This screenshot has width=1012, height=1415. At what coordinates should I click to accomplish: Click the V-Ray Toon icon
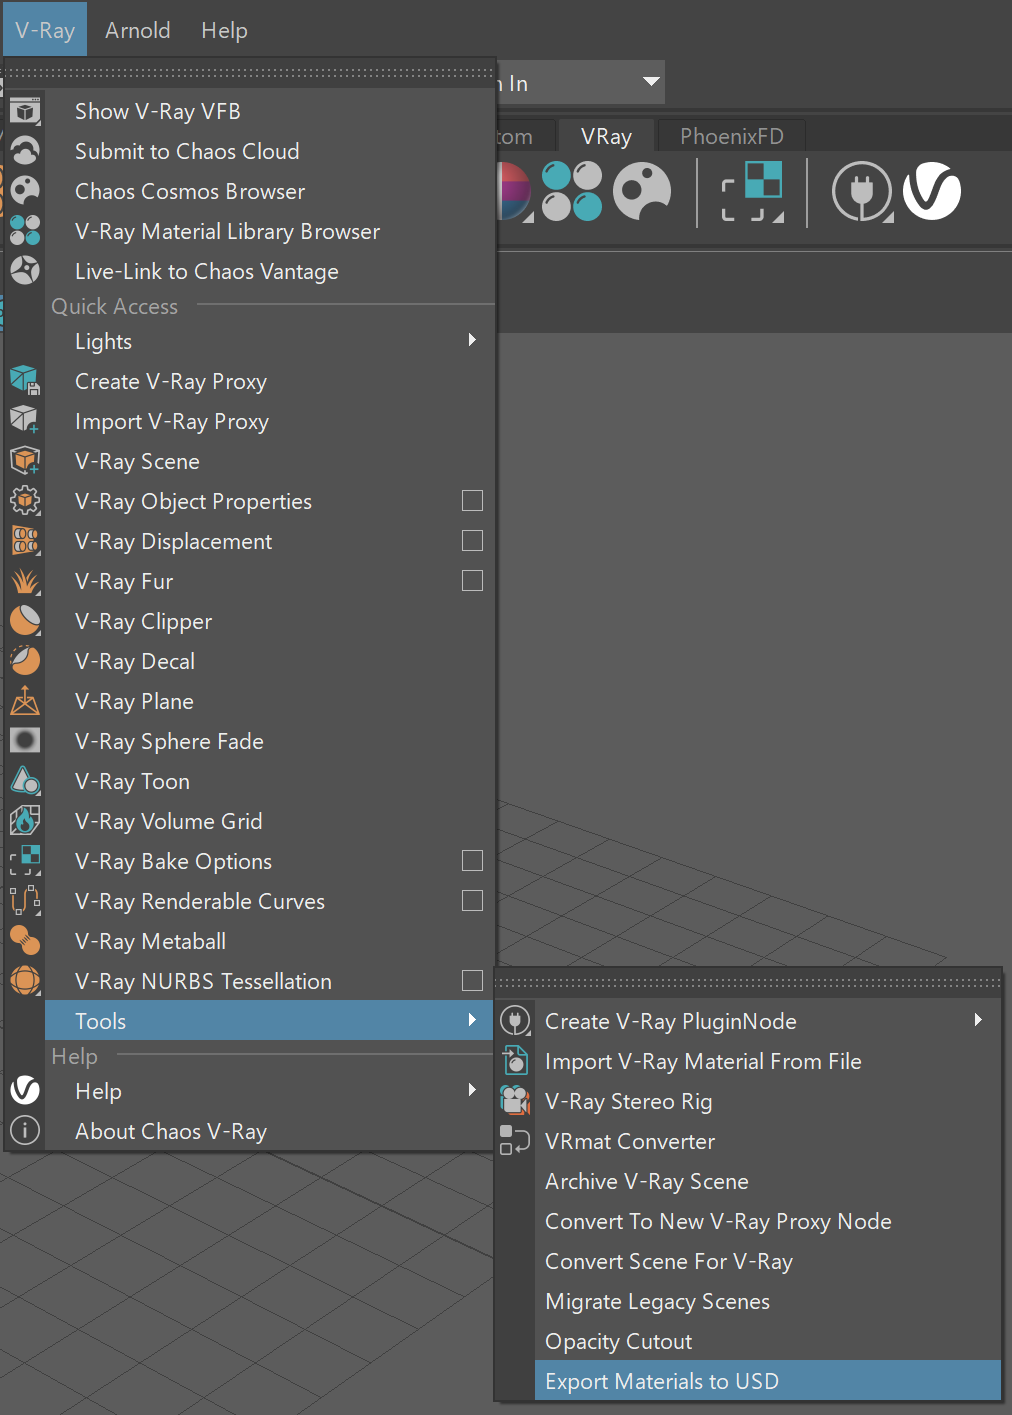(x=25, y=781)
